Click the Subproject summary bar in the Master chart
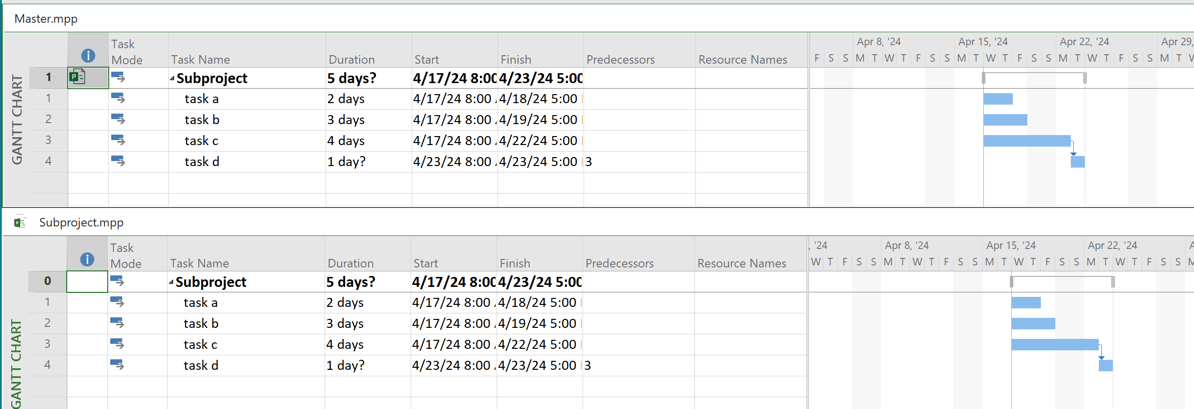 (1034, 77)
